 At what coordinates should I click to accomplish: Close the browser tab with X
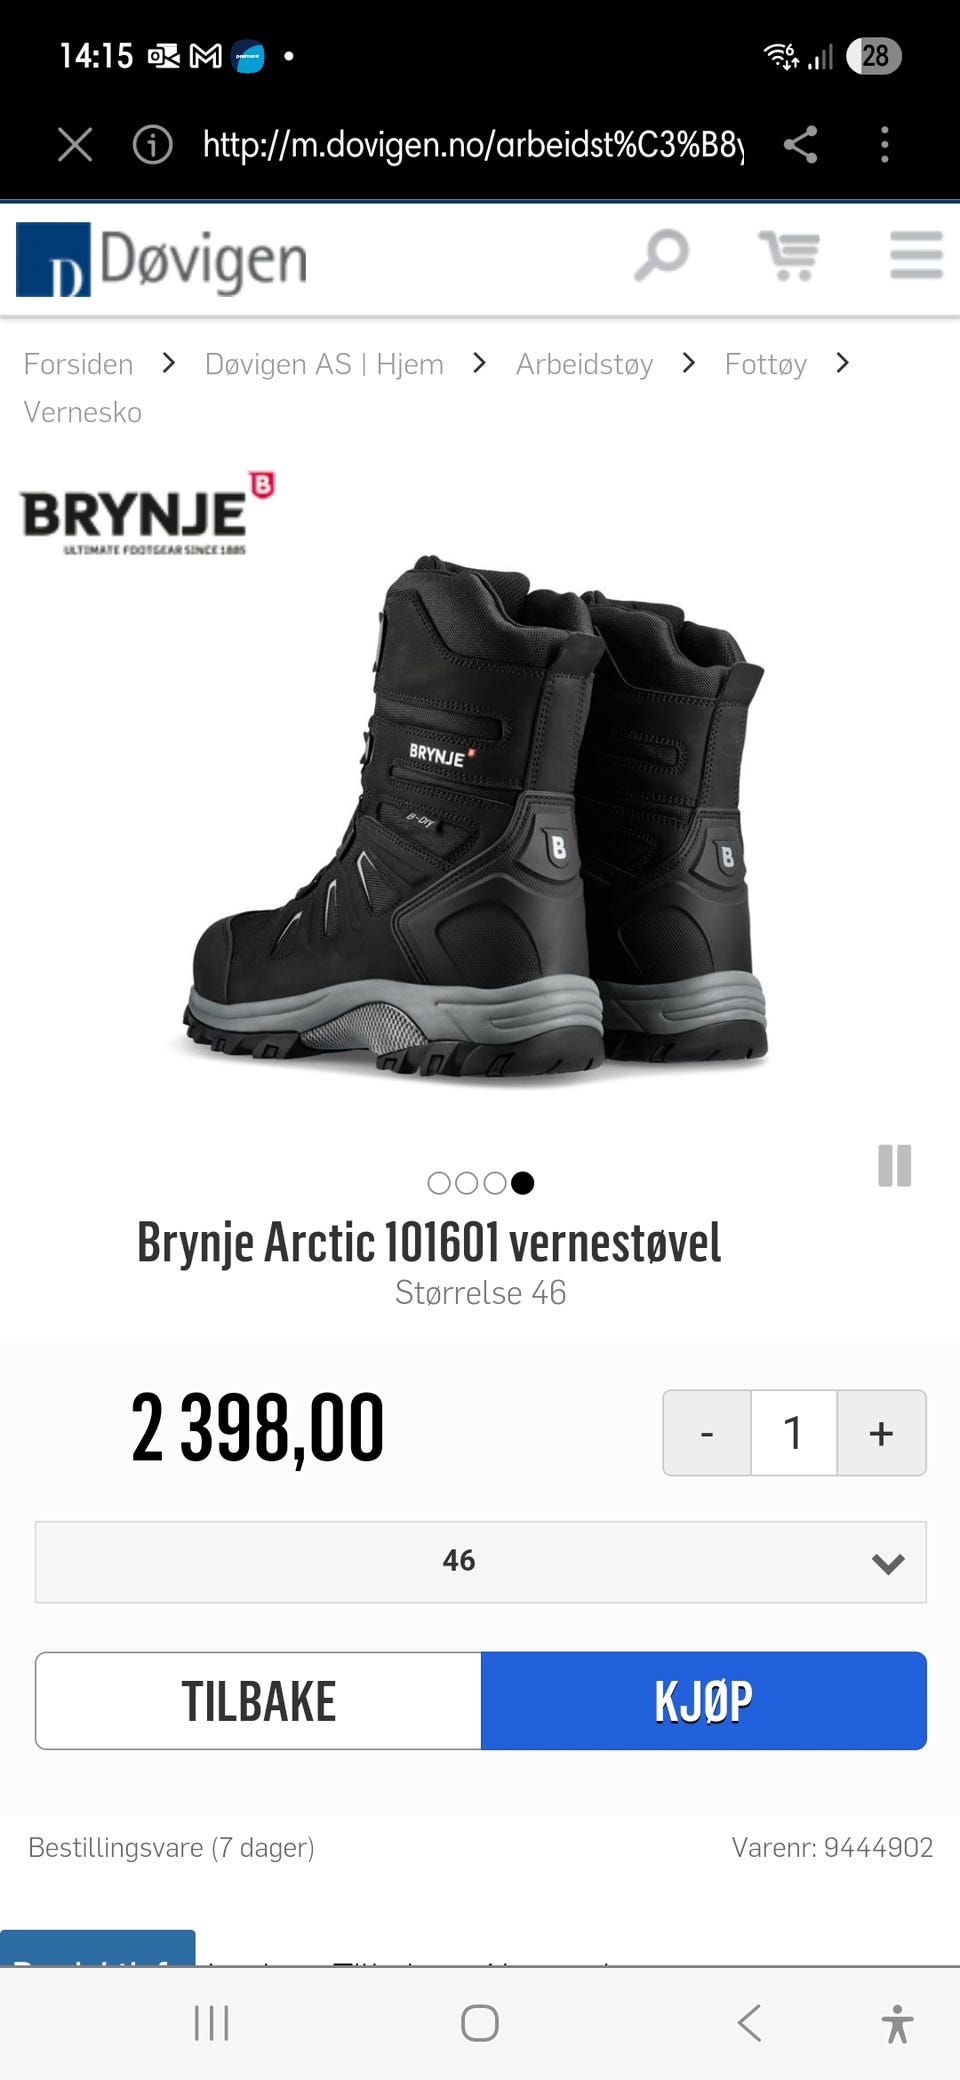point(75,145)
